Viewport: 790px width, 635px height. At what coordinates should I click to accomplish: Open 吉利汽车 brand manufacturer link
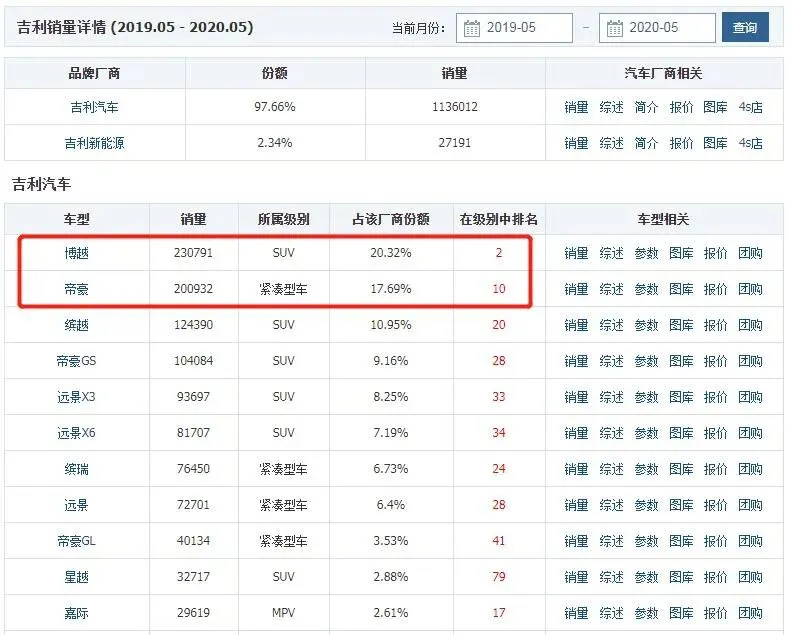point(94,107)
